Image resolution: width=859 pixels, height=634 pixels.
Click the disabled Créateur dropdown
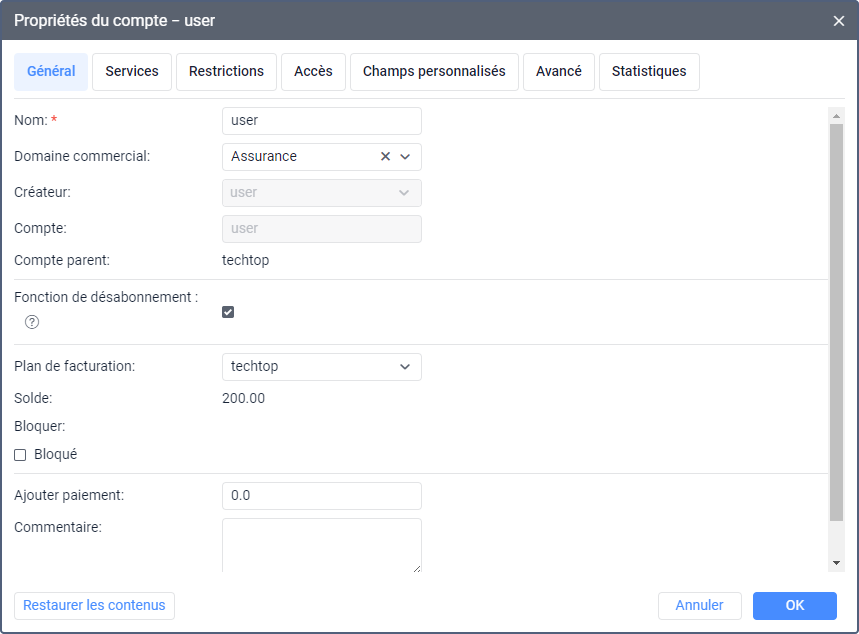coord(321,193)
